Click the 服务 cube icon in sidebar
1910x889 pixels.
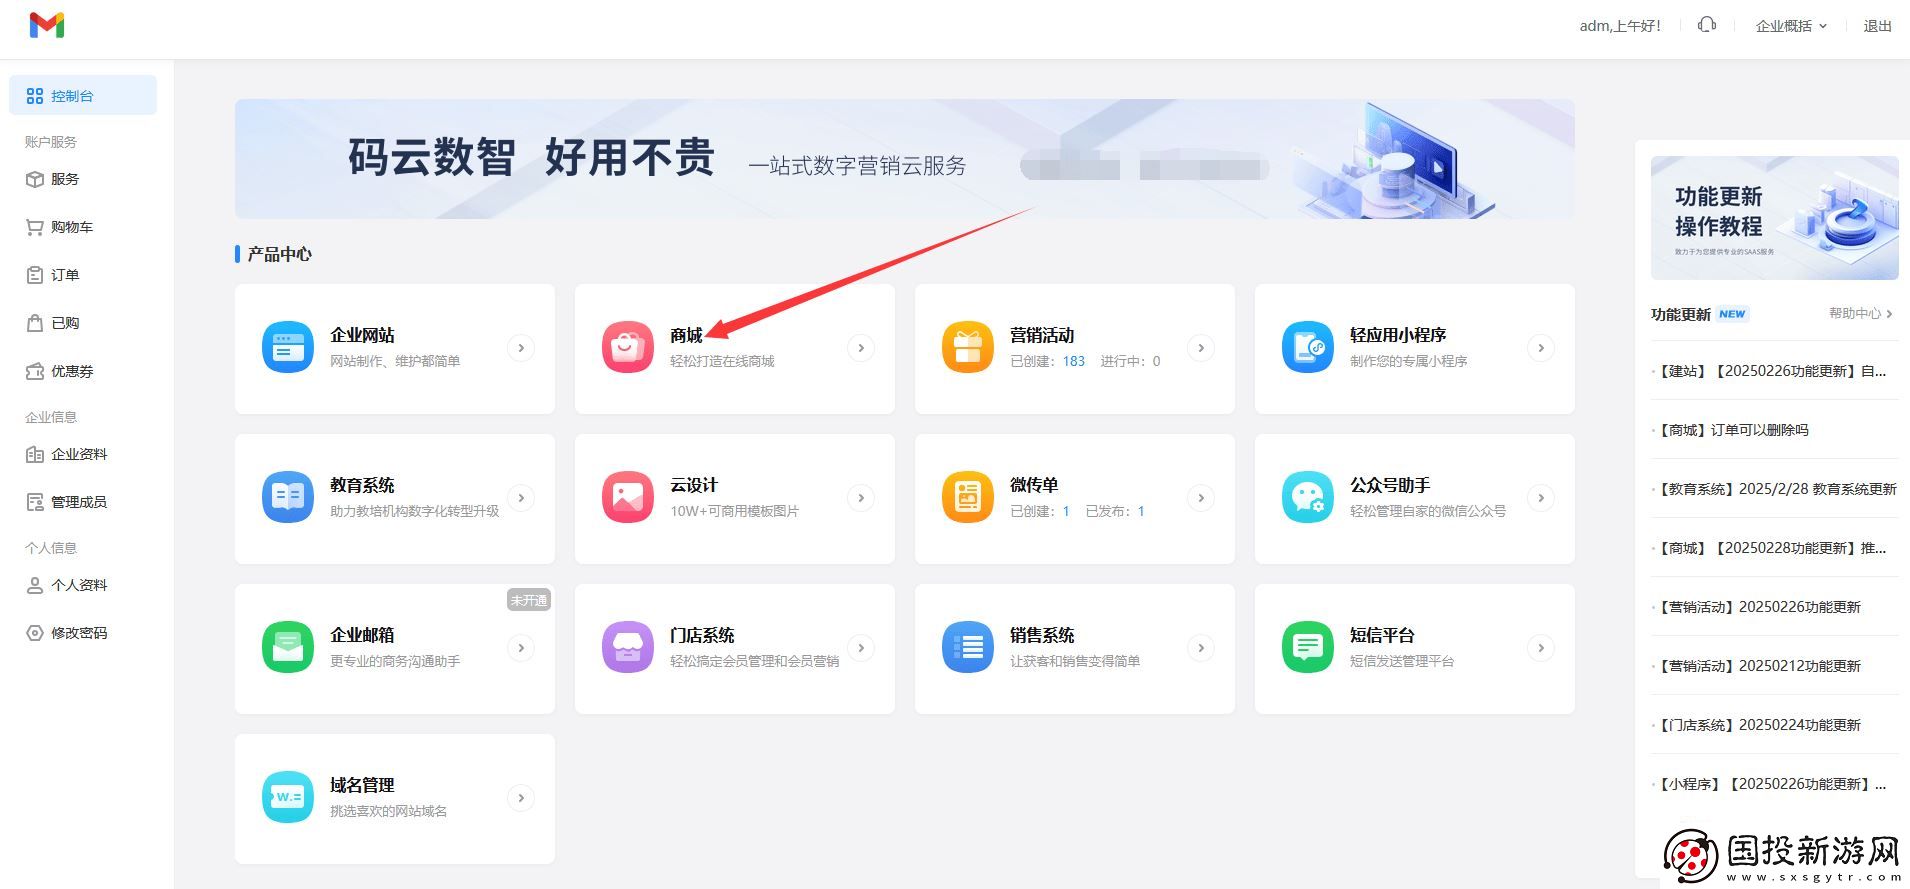(x=35, y=179)
